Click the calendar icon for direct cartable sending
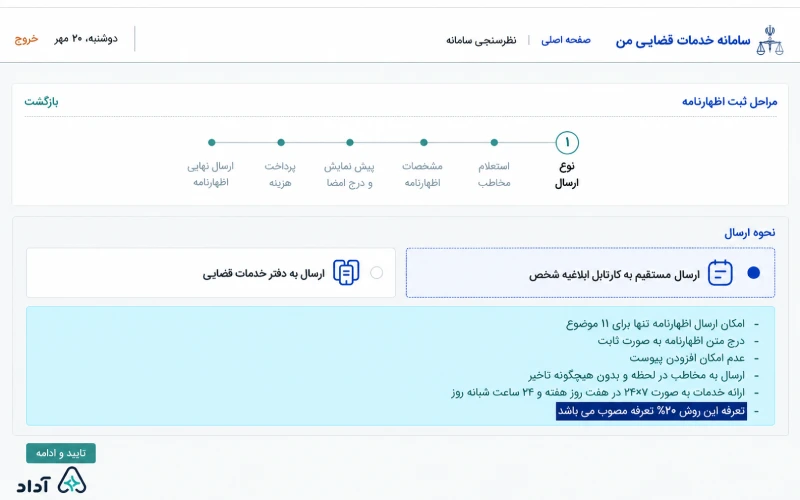Viewport: 800px width, 500px height. pos(720,273)
